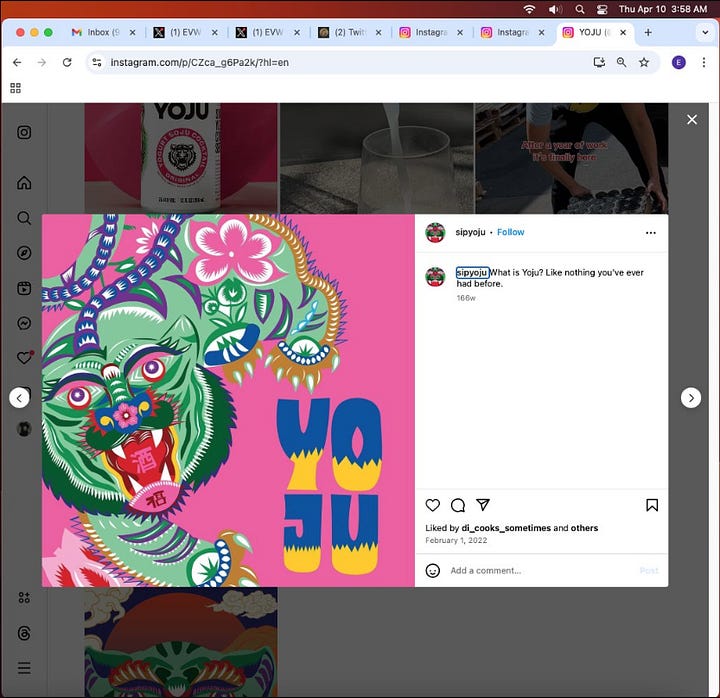This screenshot has height=698, width=720.
Task: Open Control Center in menu bar
Action: [x=602, y=9]
